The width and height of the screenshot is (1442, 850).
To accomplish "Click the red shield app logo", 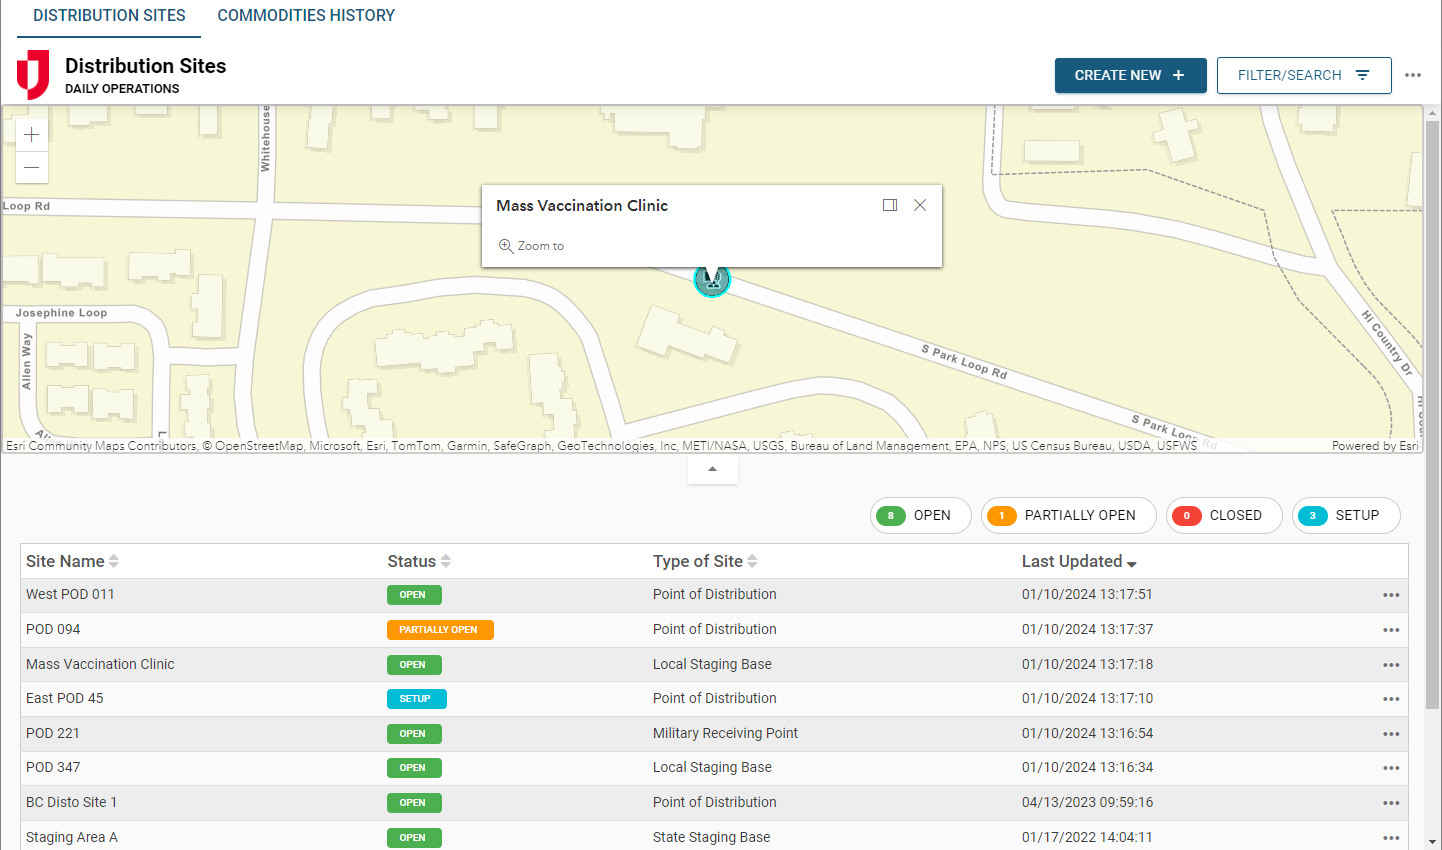I will (31, 74).
